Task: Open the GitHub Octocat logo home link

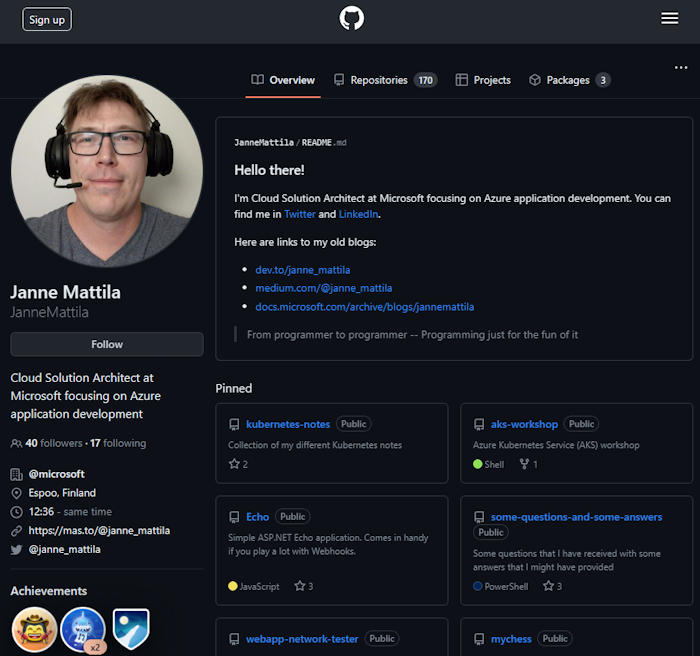Action: click(352, 19)
